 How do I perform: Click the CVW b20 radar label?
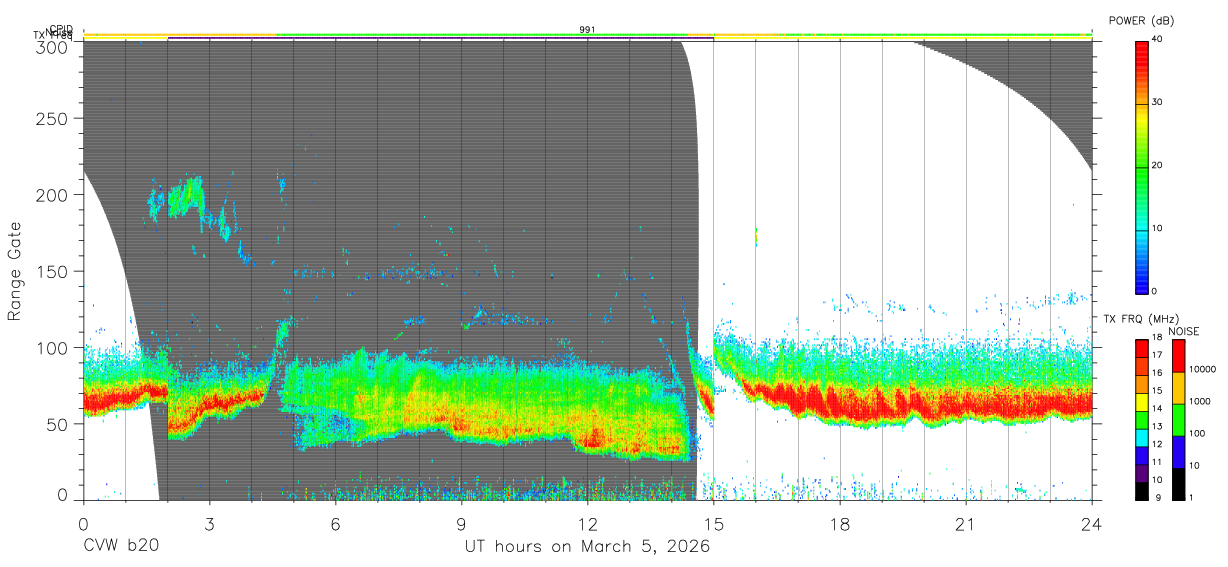point(121,546)
